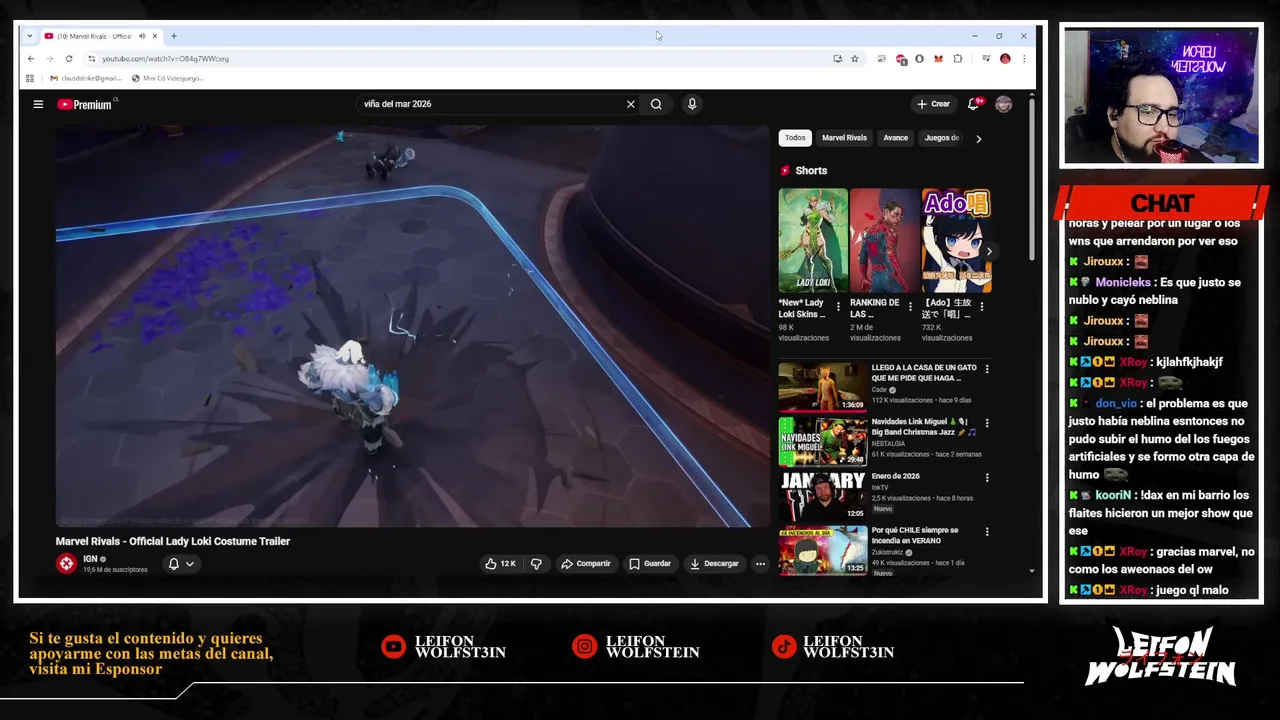Go back using browser back arrow

click(x=31, y=59)
